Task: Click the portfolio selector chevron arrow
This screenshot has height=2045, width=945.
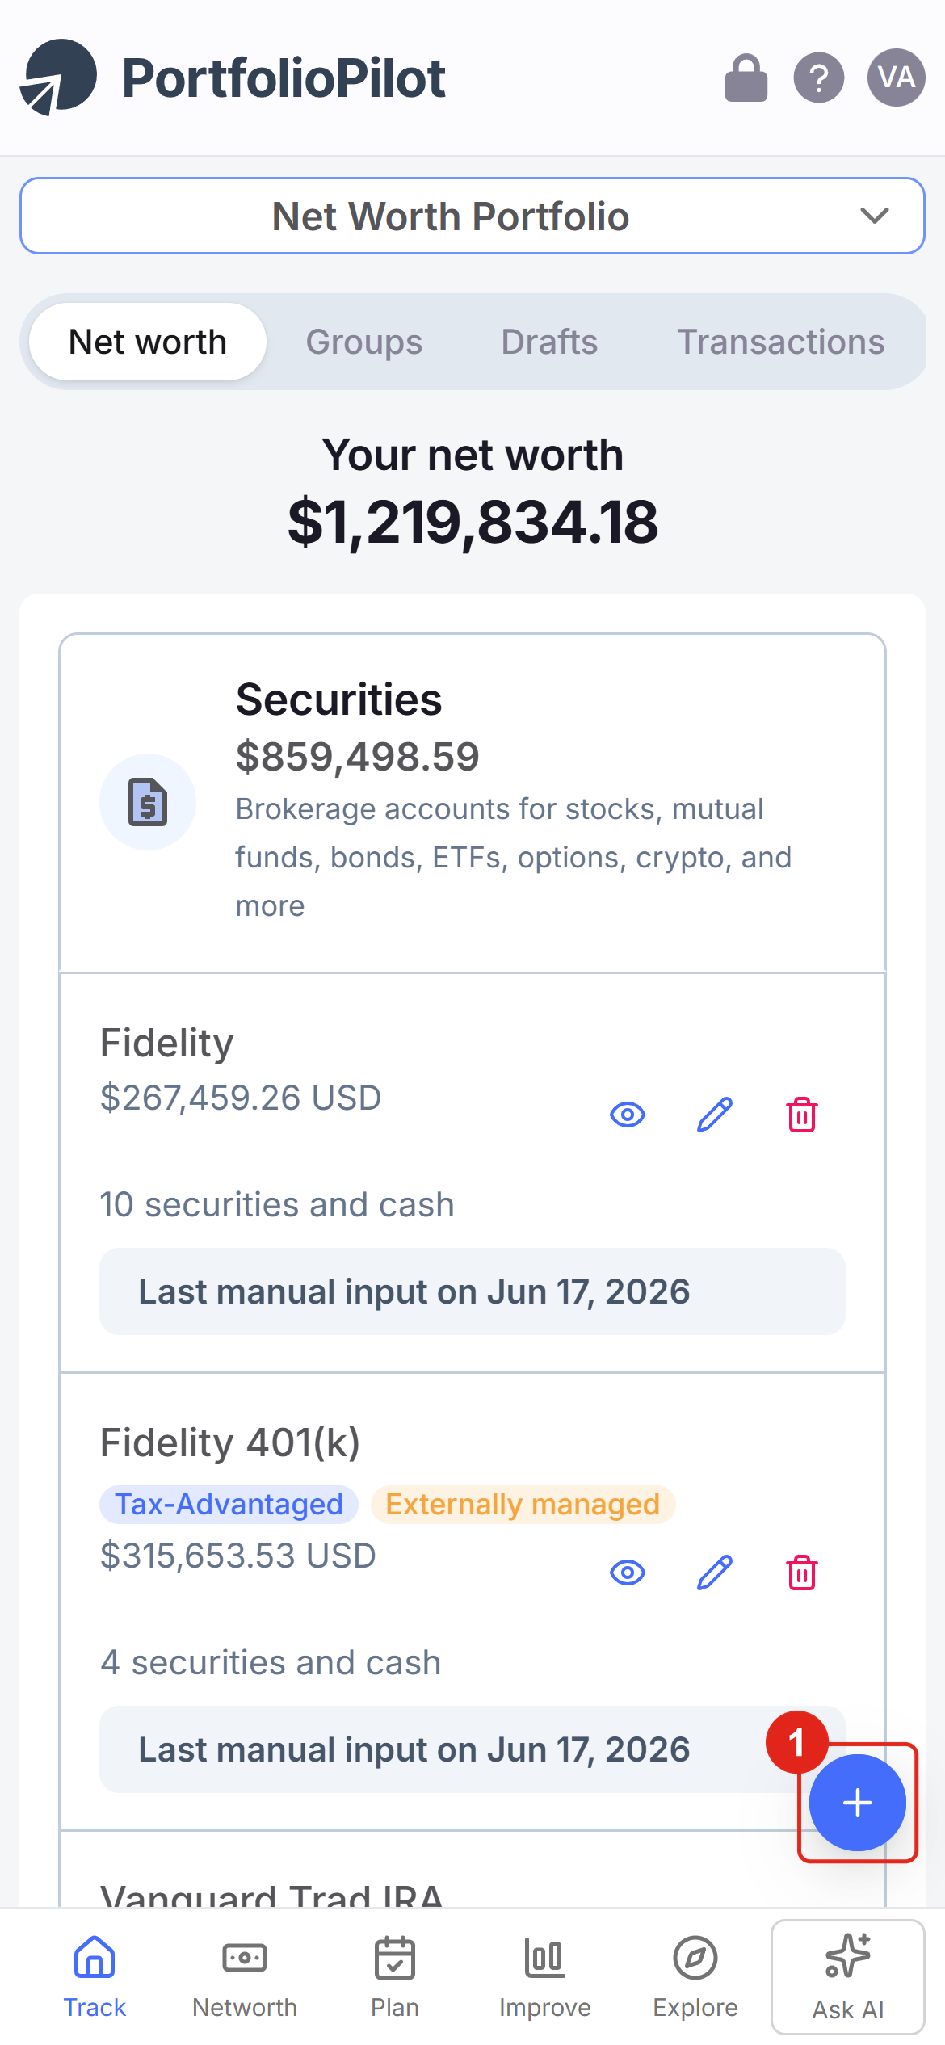Action: 875,216
